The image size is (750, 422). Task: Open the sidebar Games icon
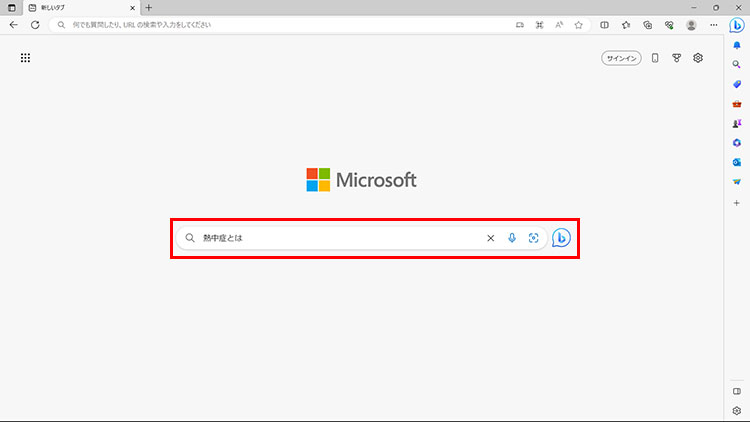tap(737, 123)
